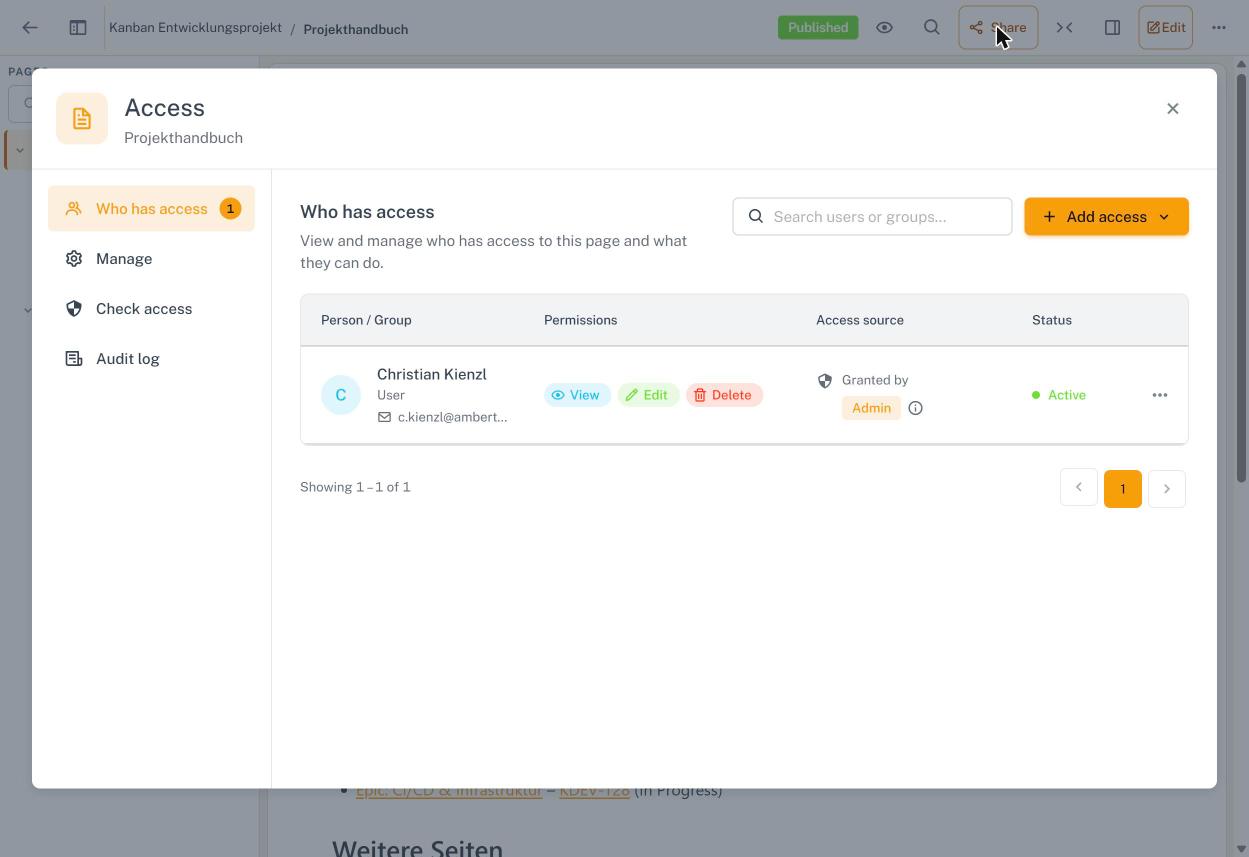Click the Showing 1–1 of 1 text
Screen dimensions: 1249x857
coord(355,487)
